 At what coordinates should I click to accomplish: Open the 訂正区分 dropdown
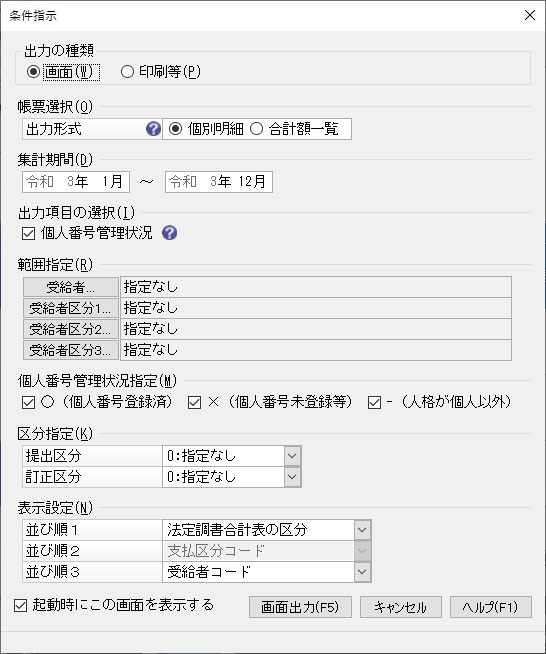coord(292,477)
